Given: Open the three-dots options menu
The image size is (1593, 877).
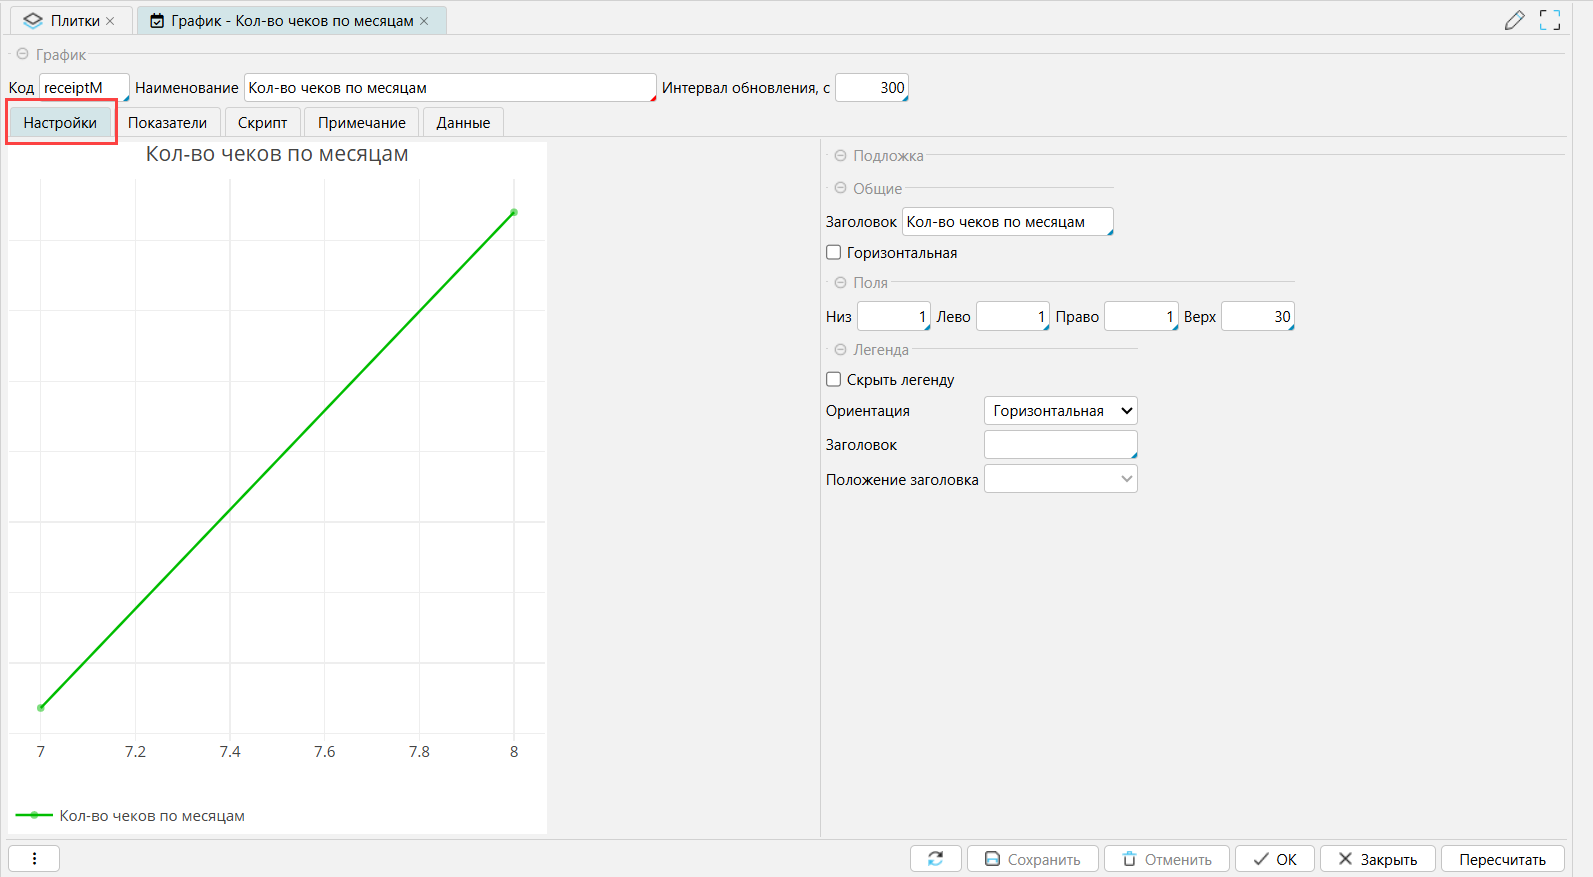Looking at the screenshot, I should tap(34, 859).
